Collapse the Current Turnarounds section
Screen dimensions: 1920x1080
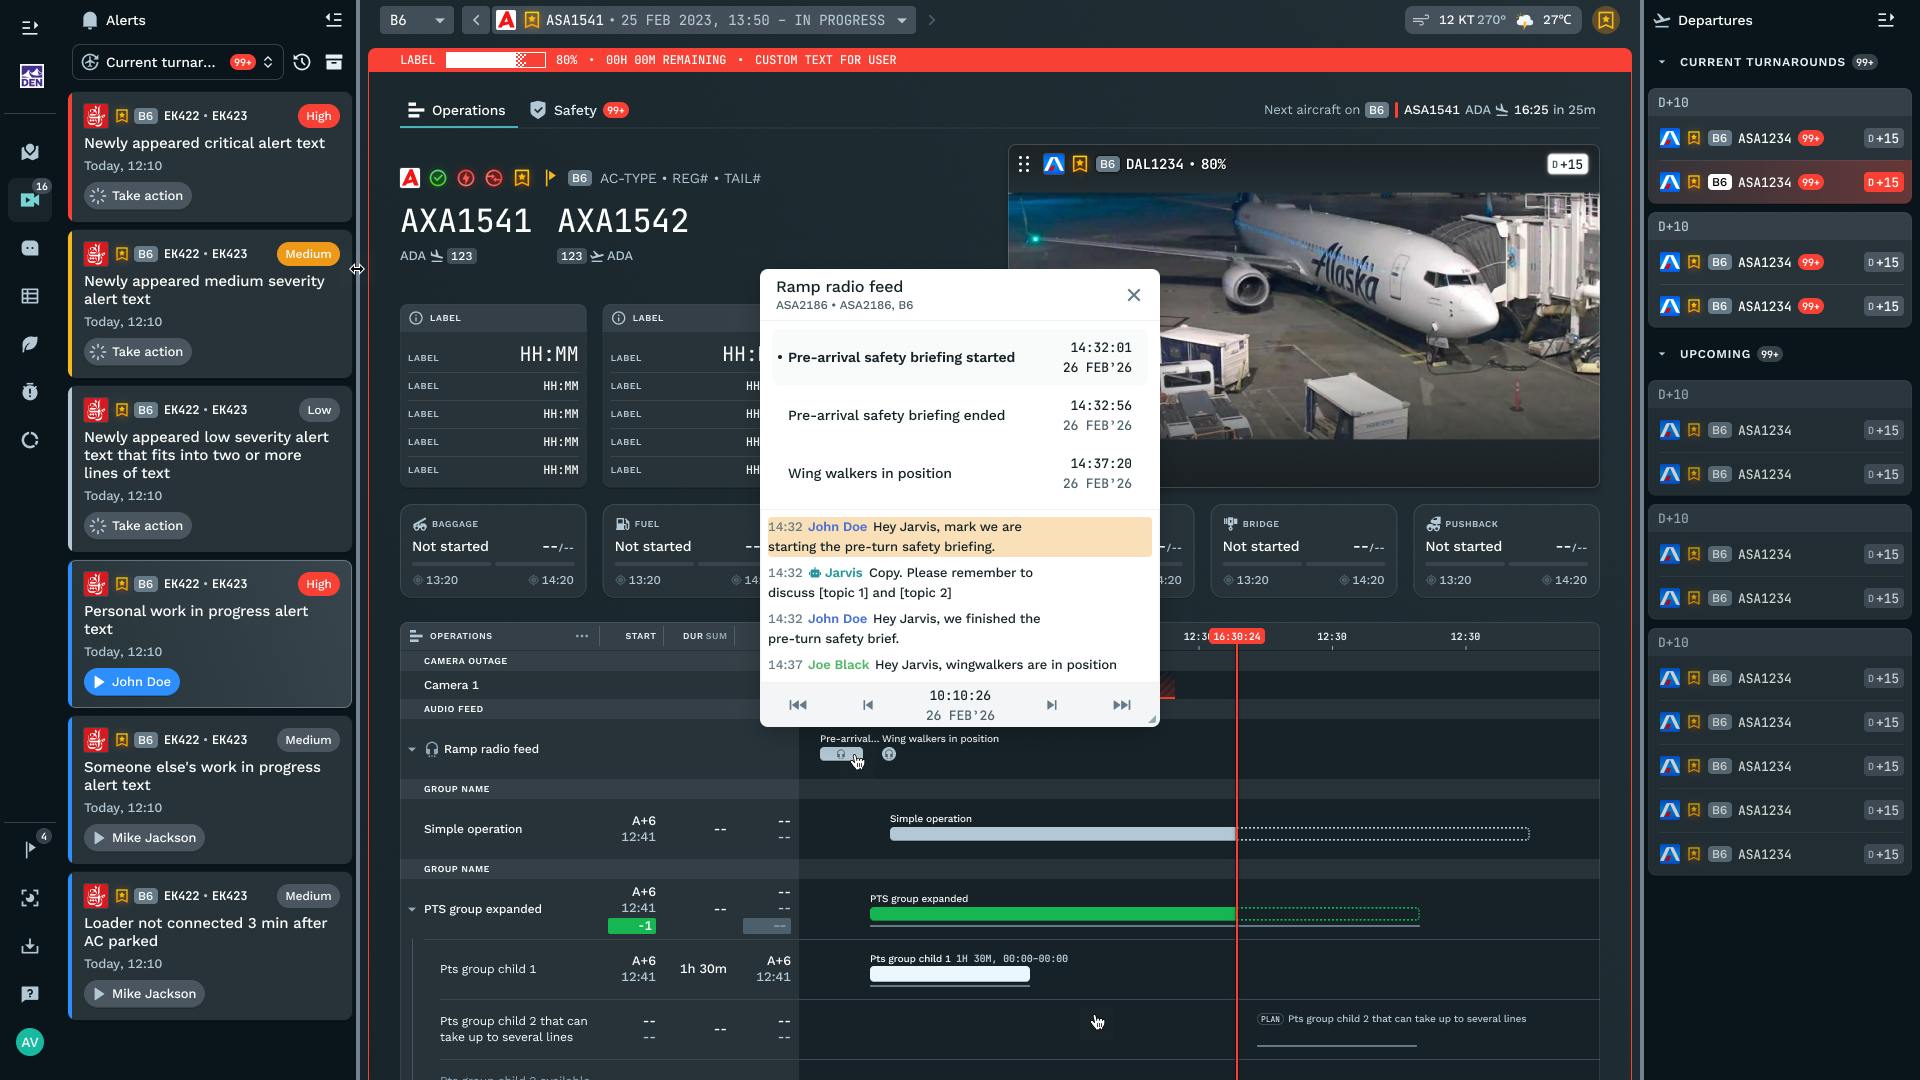click(x=1662, y=62)
